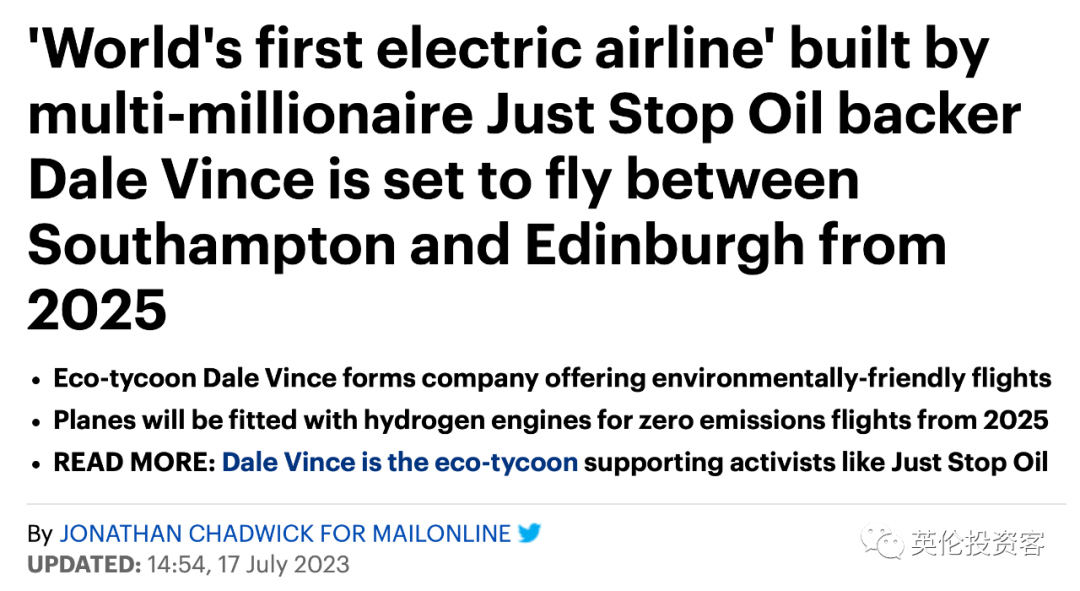Click the 14:54, 17 July 2023 timestamp
This screenshot has width=1080, height=591.
click(x=248, y=565)
